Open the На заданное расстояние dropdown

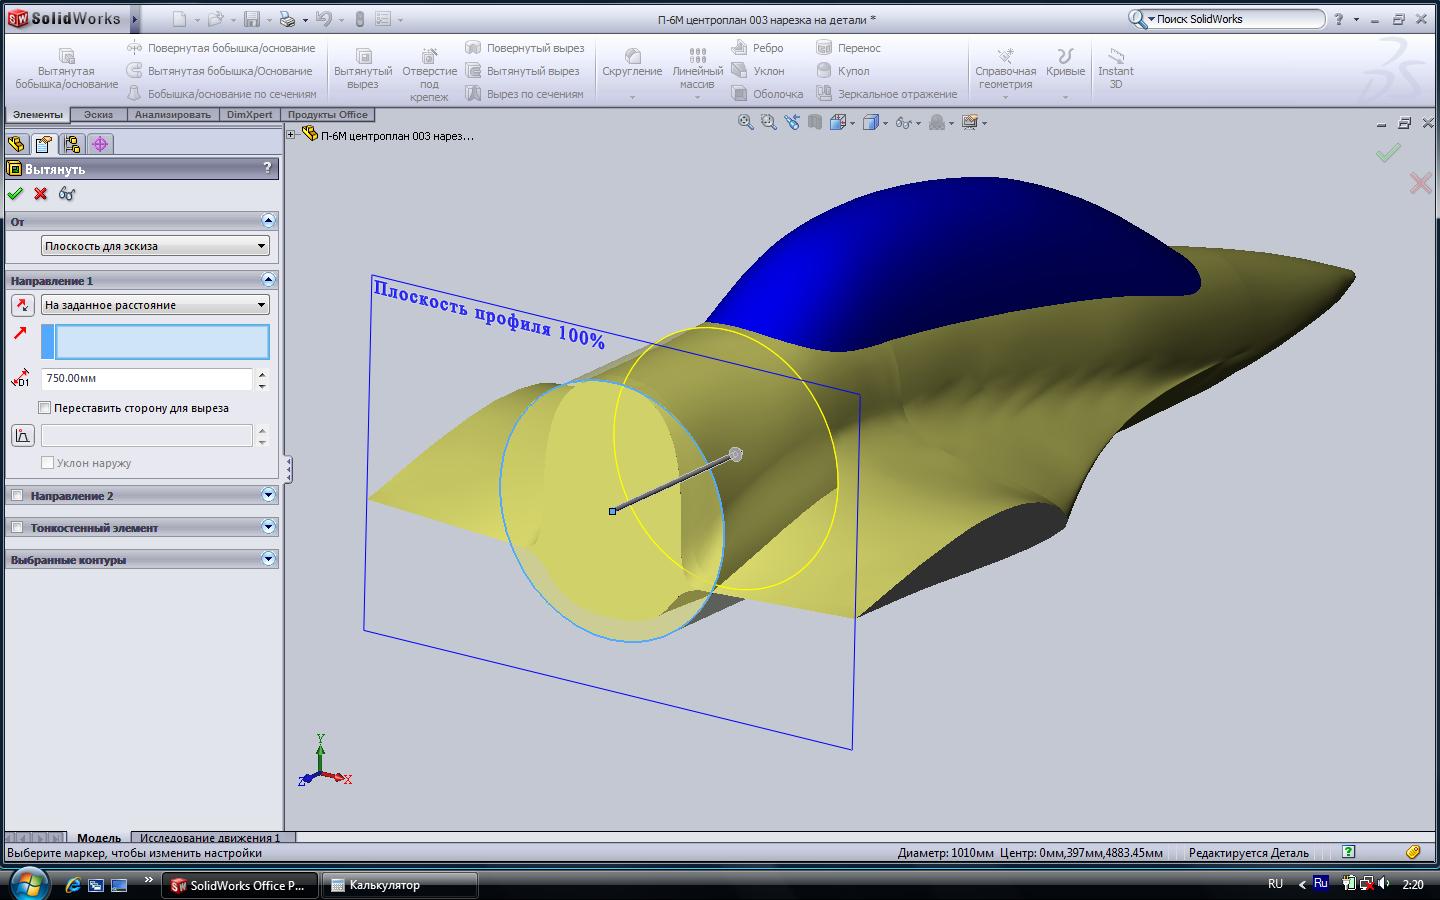tap(155, 305)
